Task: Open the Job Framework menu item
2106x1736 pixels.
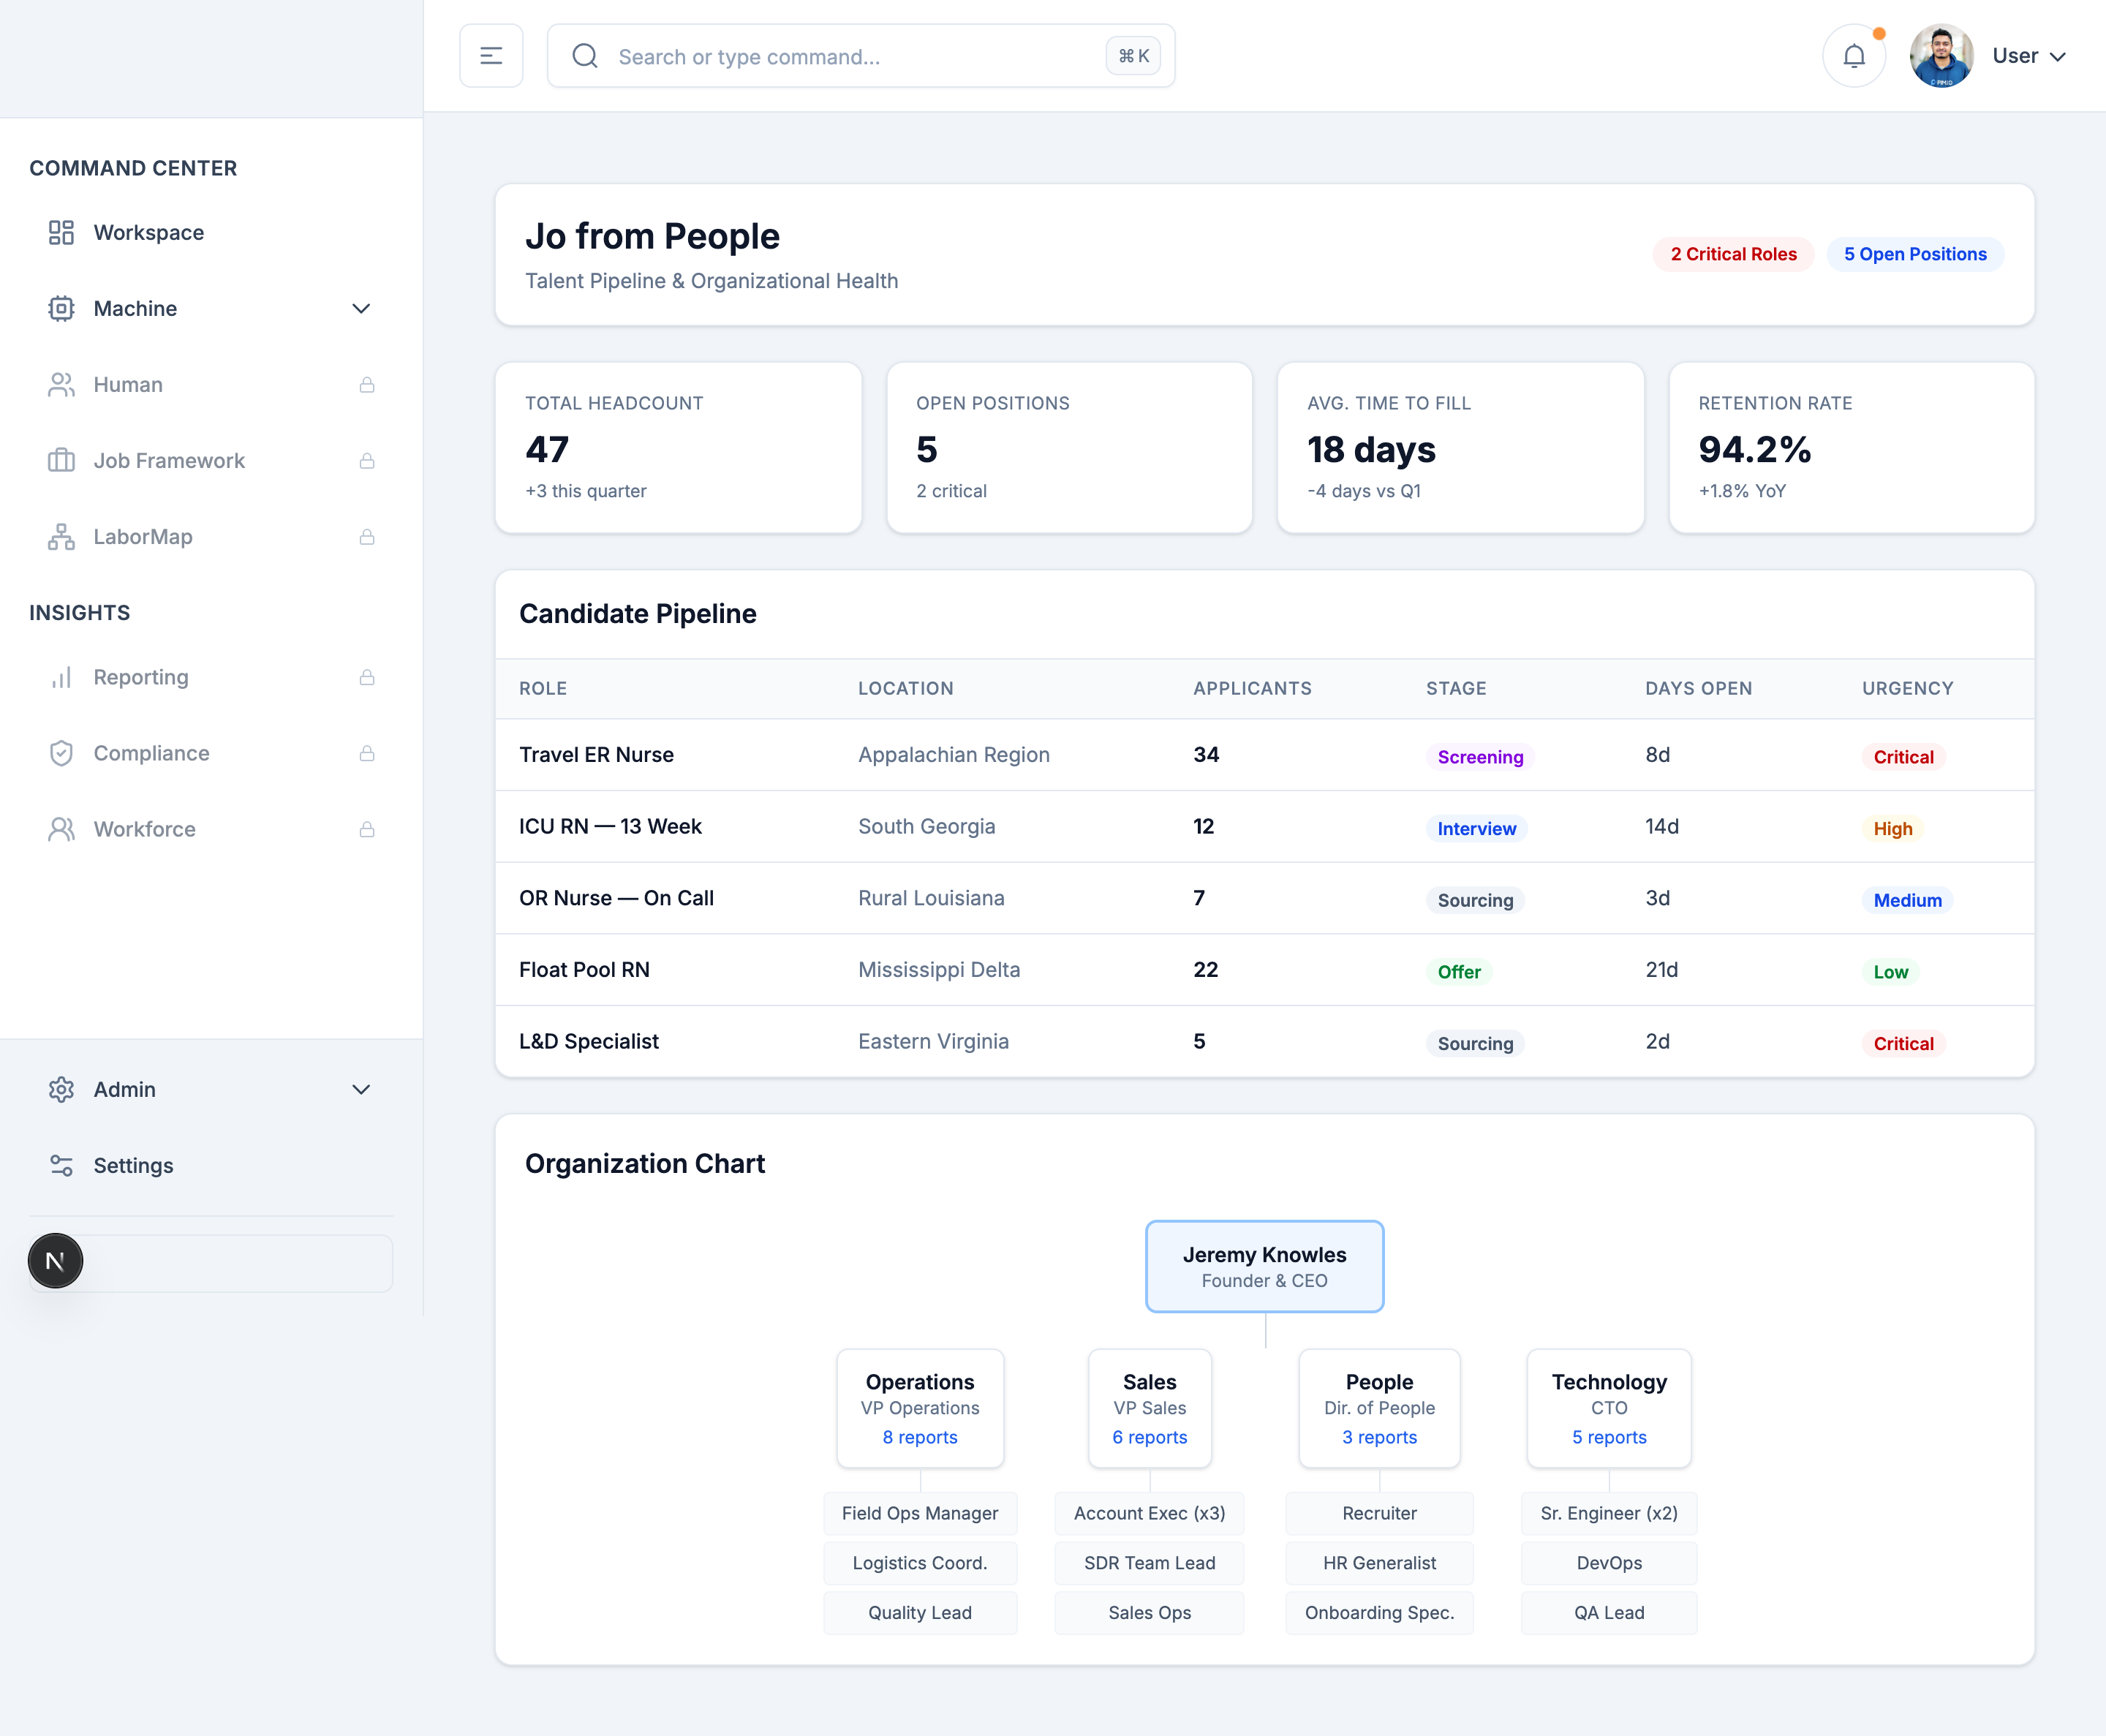Action: click(169, 461)
